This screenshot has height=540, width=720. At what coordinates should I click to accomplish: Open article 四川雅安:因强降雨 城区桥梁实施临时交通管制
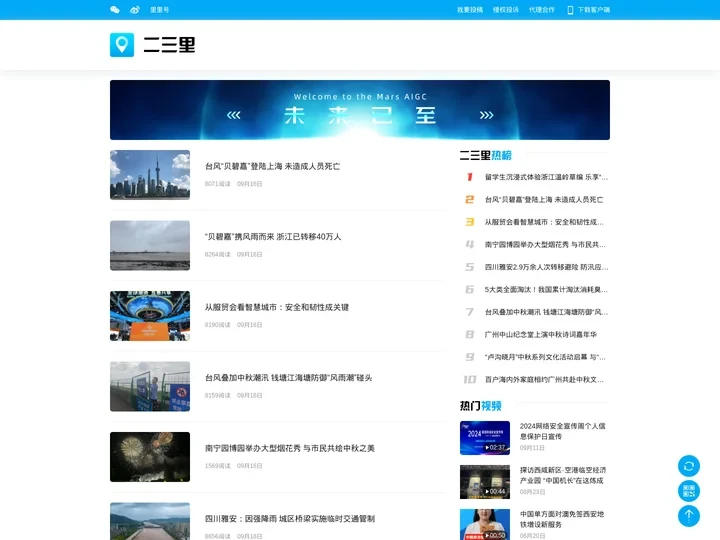click(290, 519)
